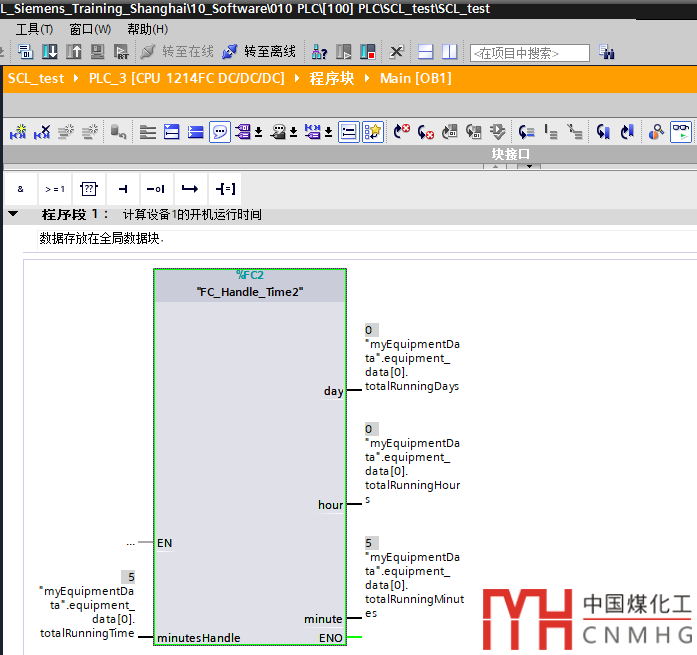Image resolution: width=697 pixels, height=655 pixels.
Task: Select totalRunningTime operand at minutesHandle input
Action: coord(87,612)
